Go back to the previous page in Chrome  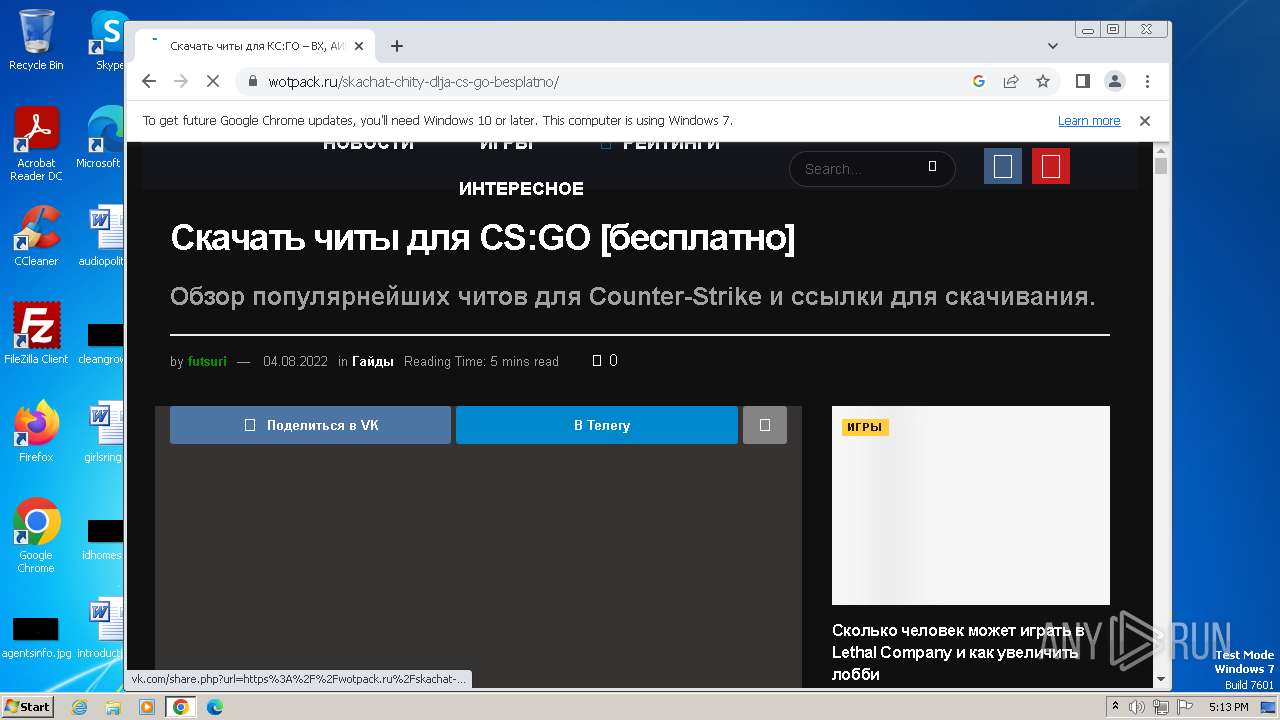pos(149,82)
